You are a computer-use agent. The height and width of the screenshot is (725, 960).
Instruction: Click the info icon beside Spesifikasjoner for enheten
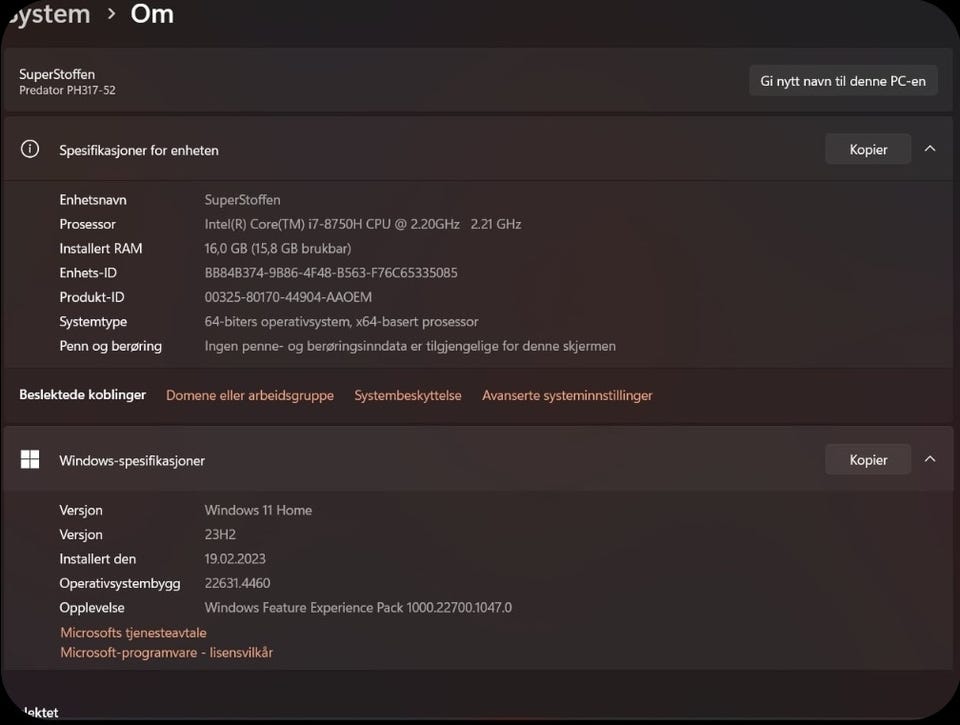tap(30, 149)
